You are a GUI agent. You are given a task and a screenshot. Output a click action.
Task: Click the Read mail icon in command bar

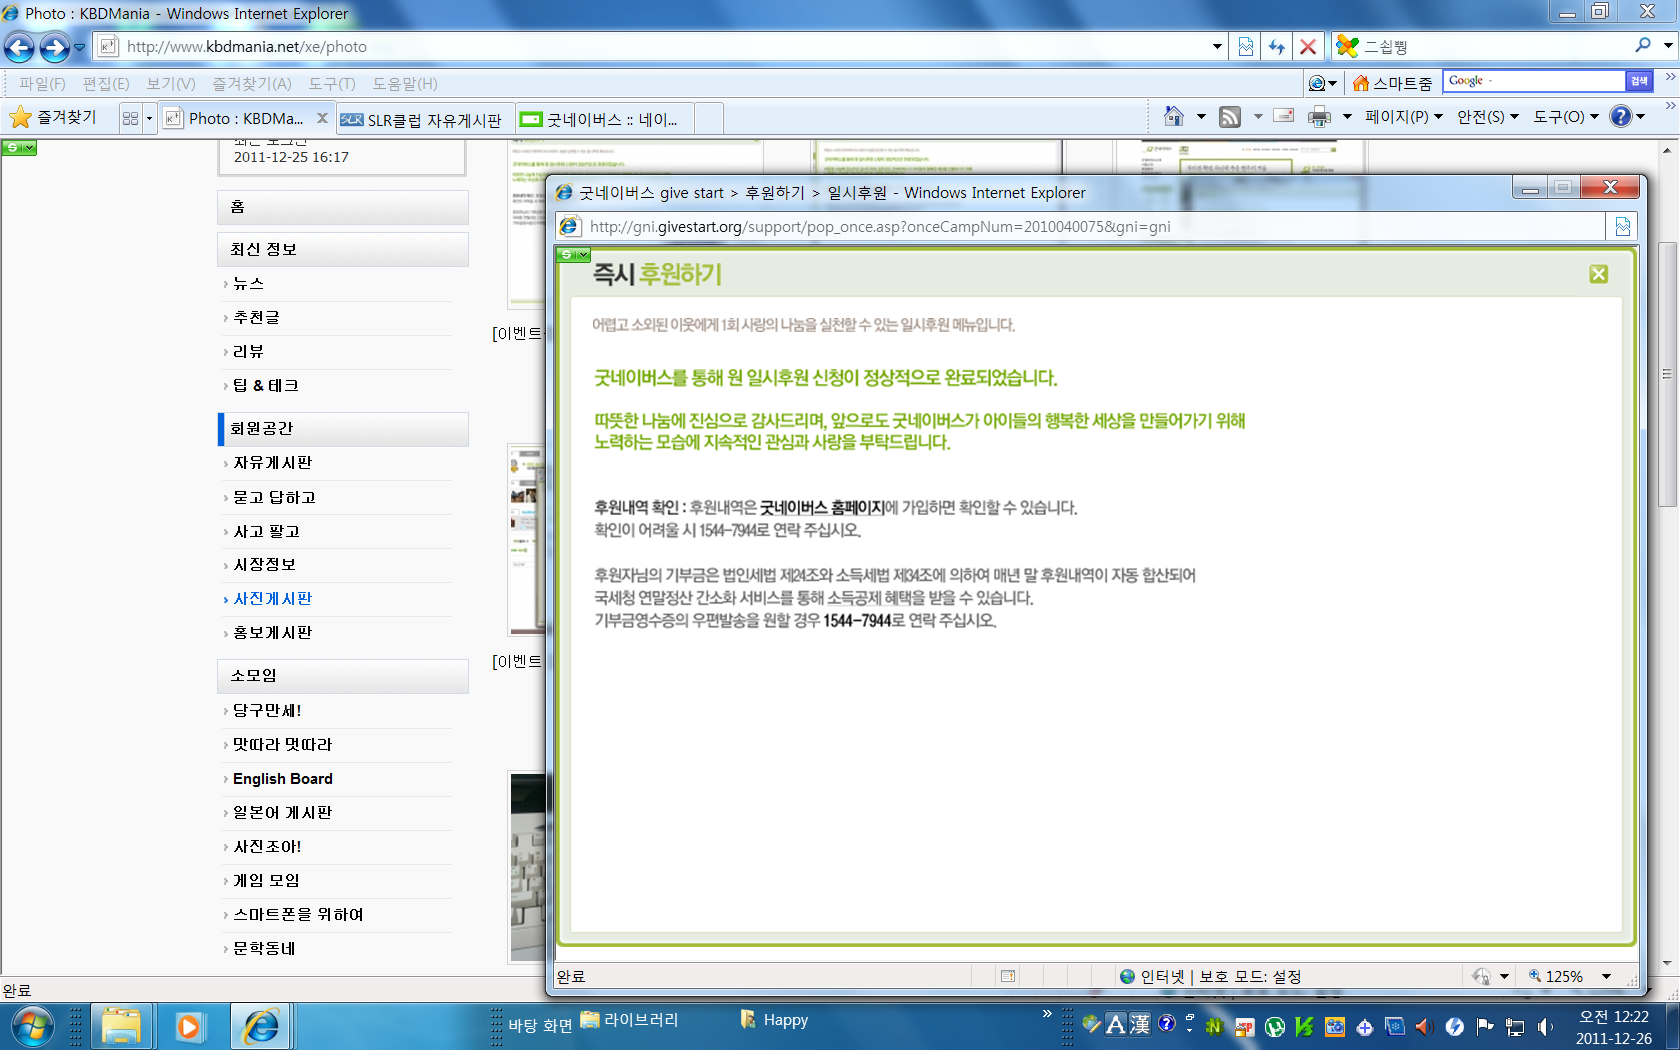coord(1284,117)
